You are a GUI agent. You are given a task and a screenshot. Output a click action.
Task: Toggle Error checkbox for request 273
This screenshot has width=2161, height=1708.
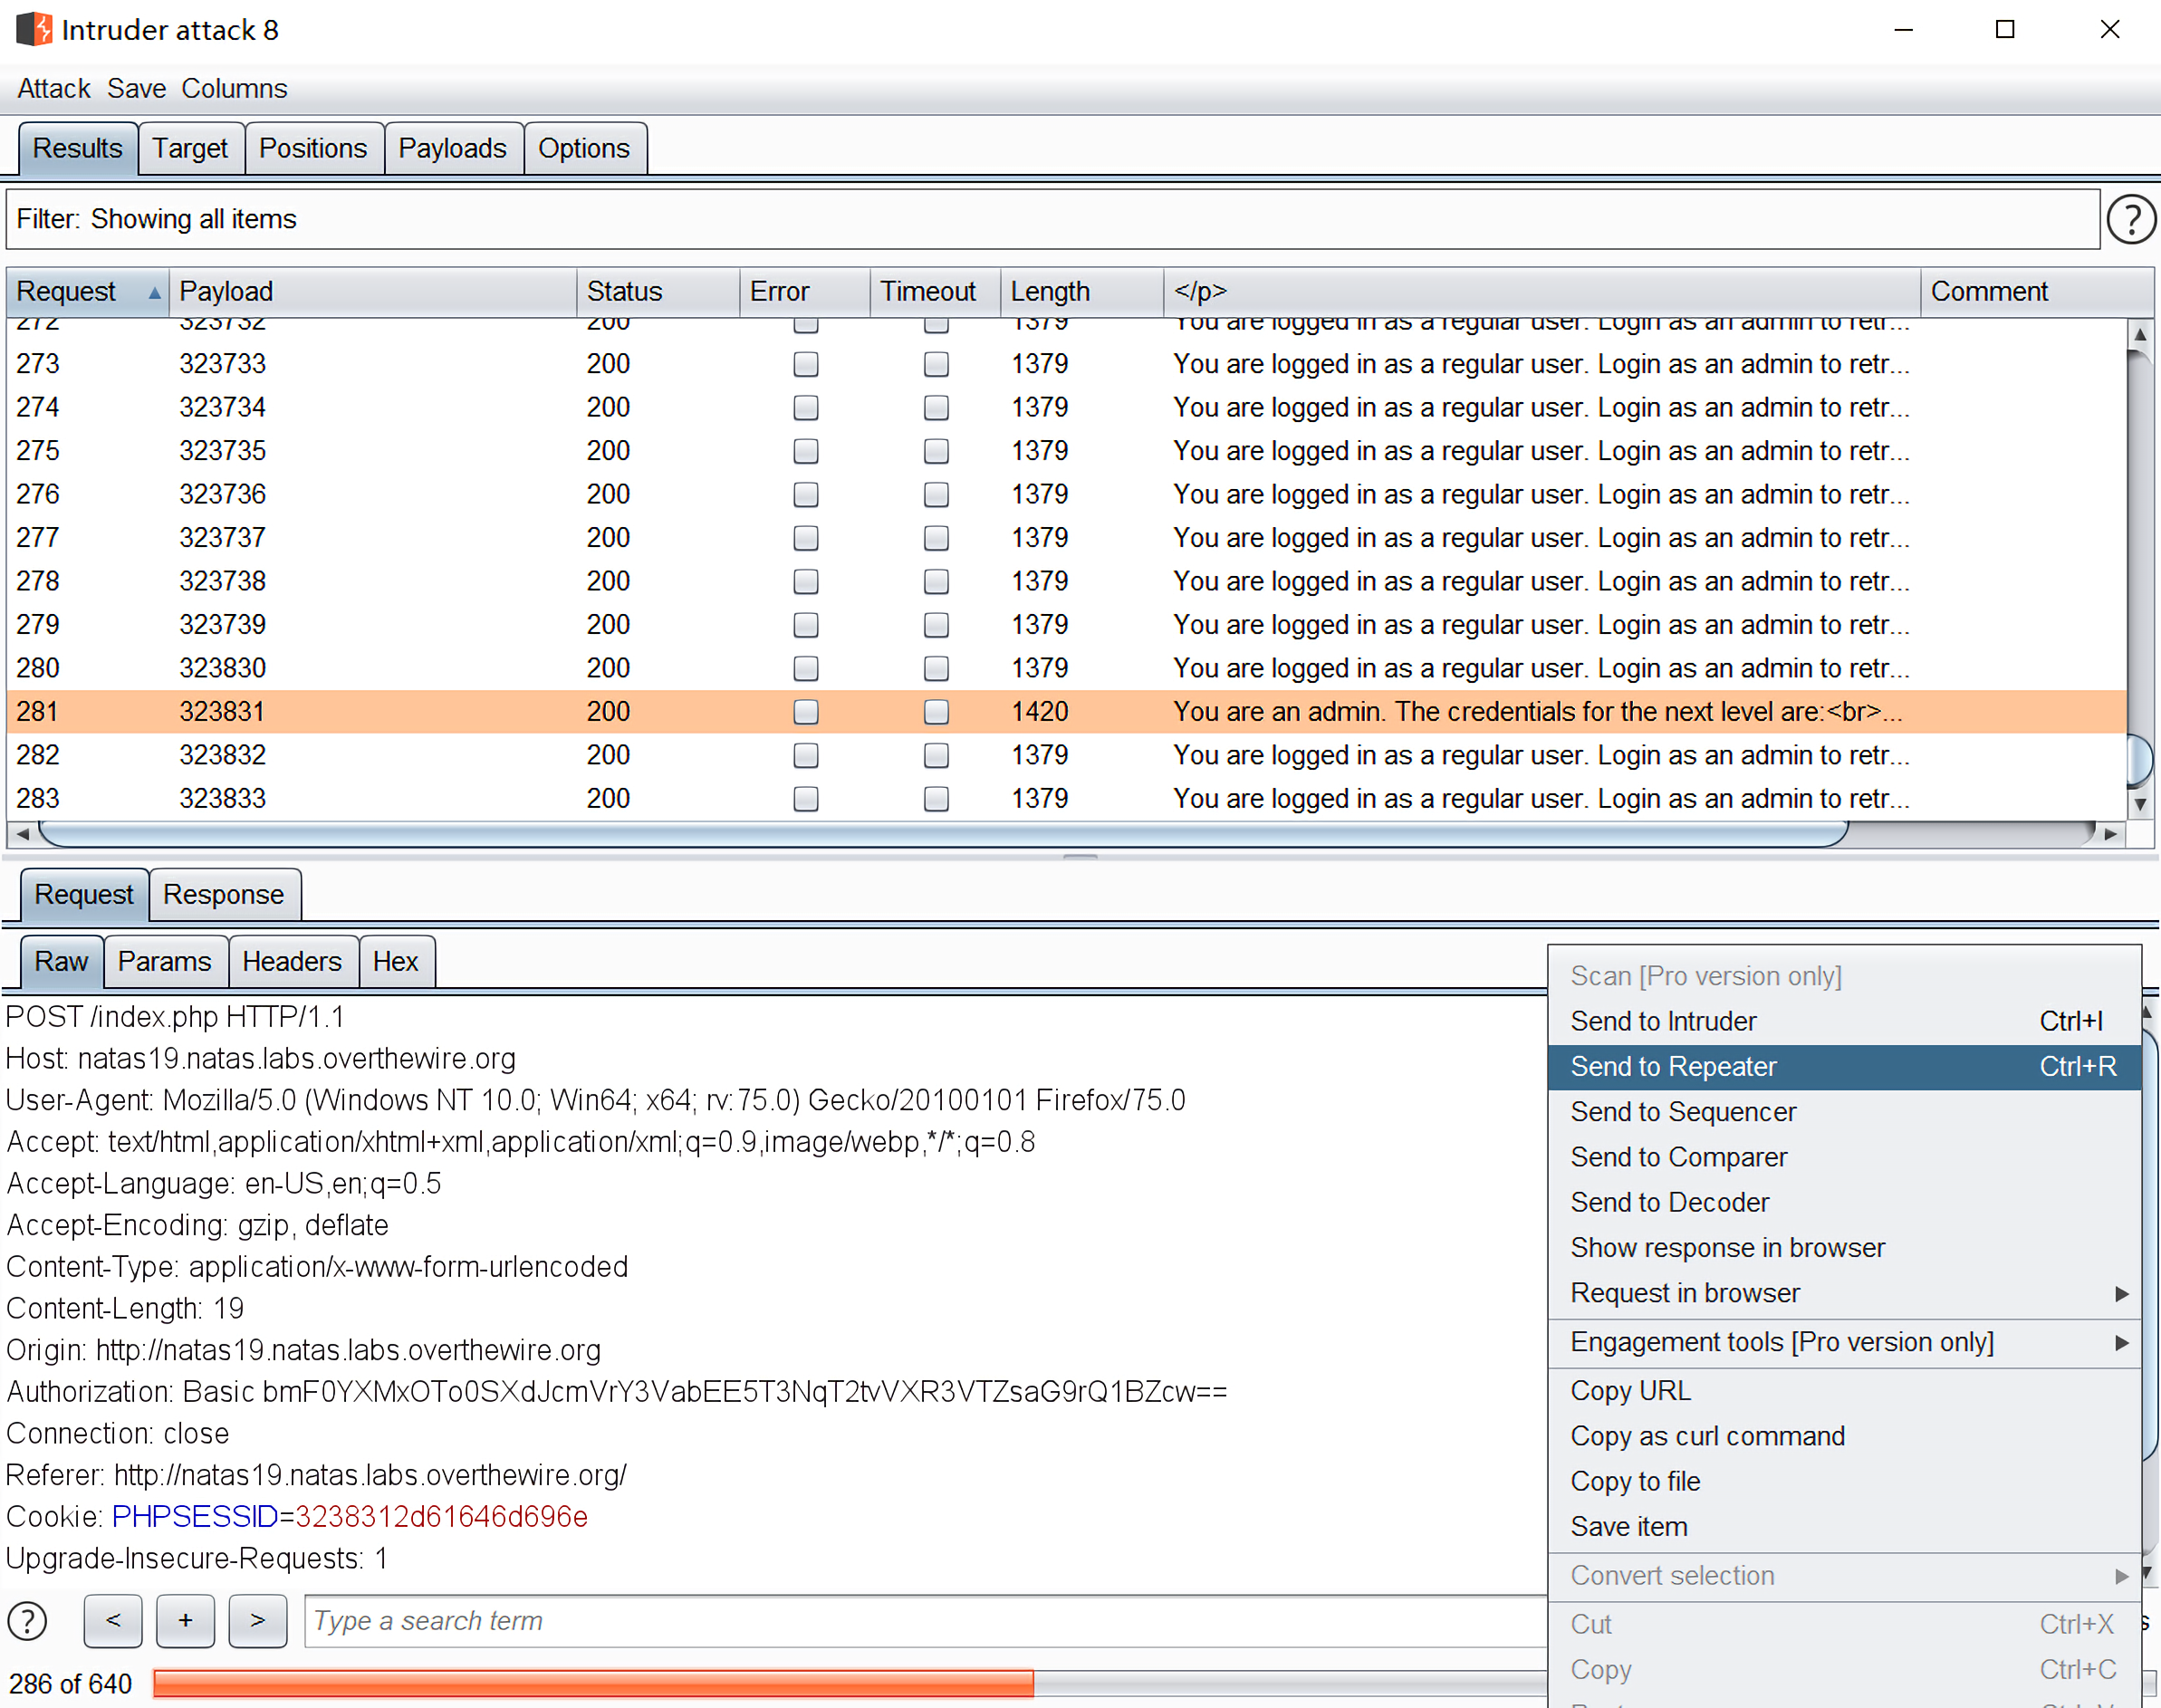pos(806,364)
